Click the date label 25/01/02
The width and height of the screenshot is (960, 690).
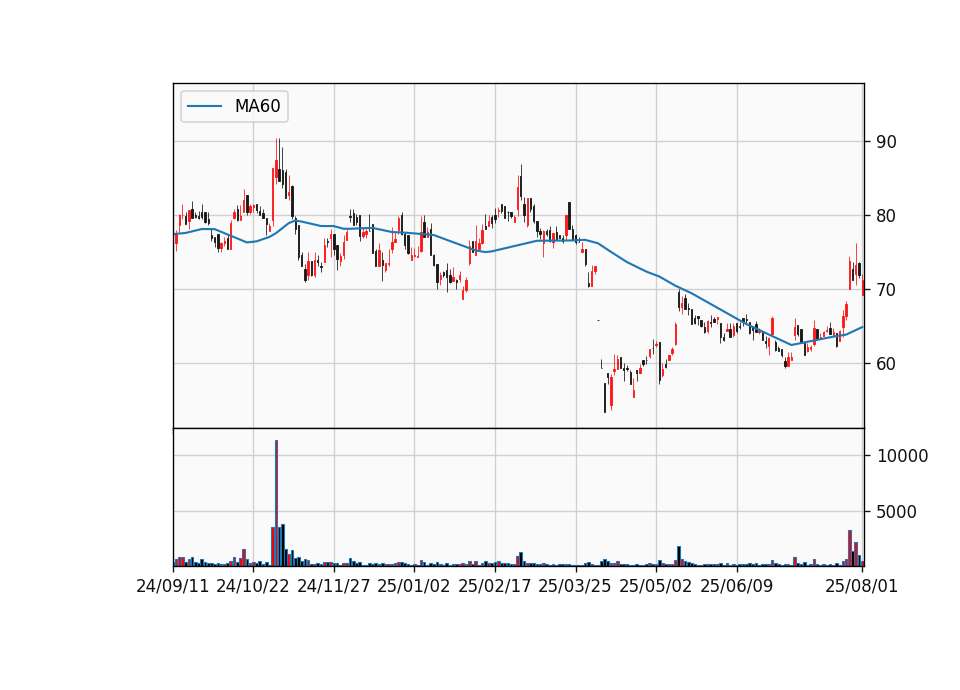[x=414, y=586]
